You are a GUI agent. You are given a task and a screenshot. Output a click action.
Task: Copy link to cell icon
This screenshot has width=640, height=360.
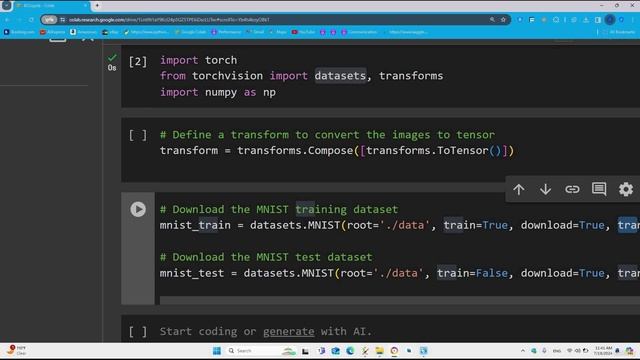tap(572, 189)
